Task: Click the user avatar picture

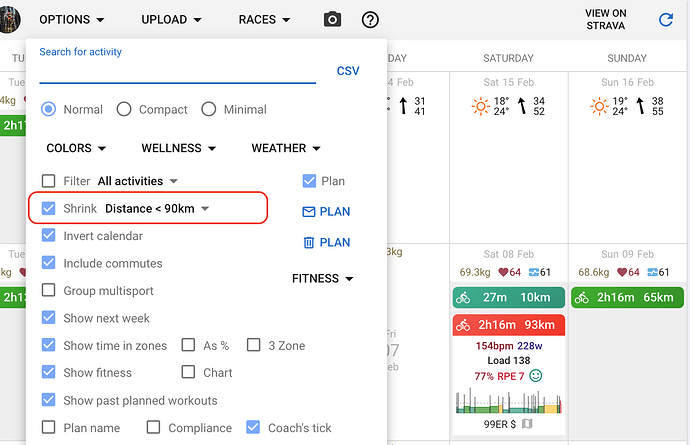Action: tap(10, 19)
